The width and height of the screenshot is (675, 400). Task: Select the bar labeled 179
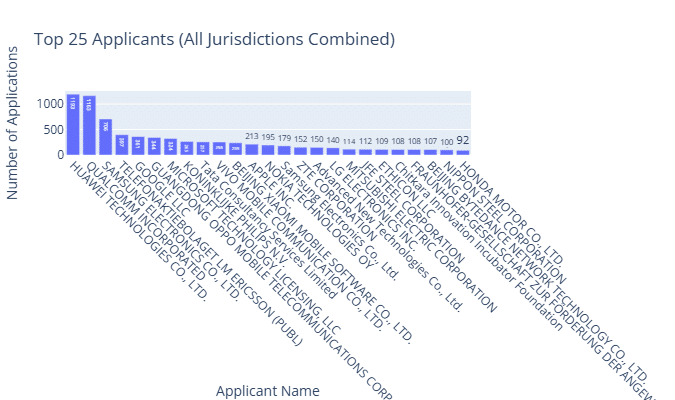285,151
